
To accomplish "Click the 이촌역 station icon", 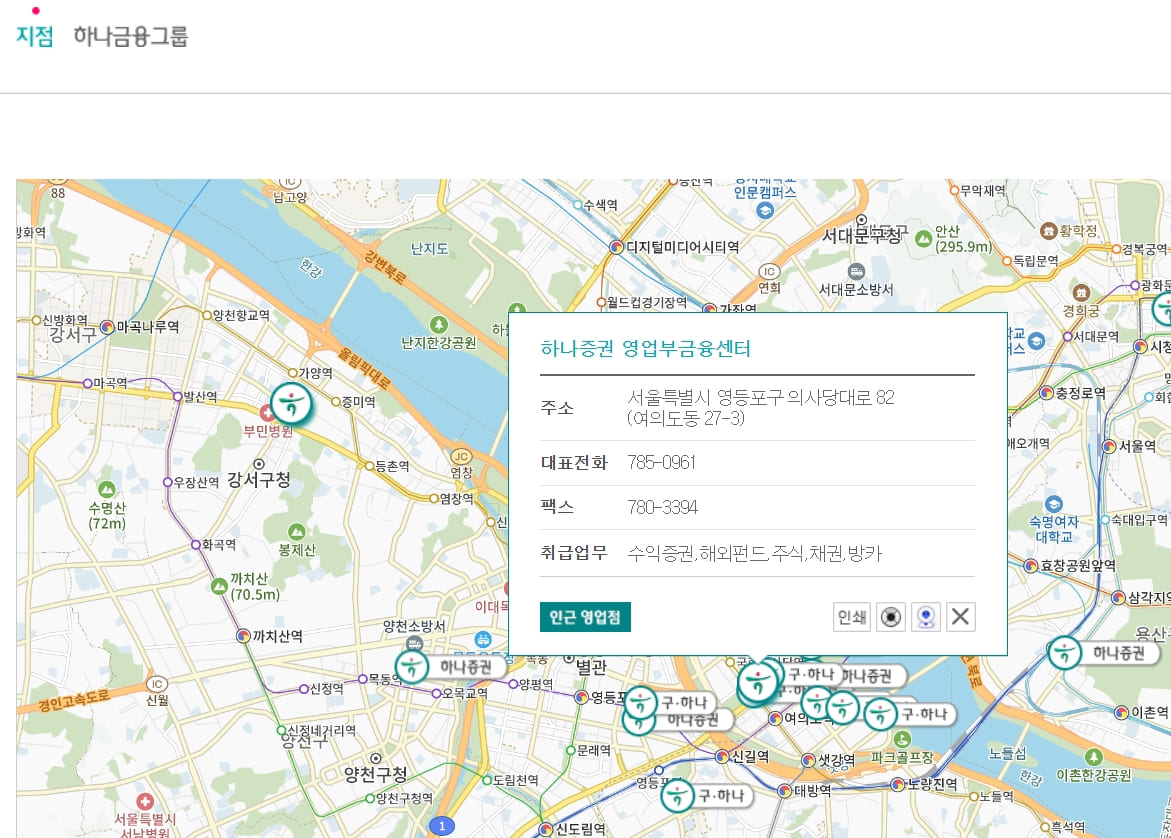I will (x=1121, y=713).
